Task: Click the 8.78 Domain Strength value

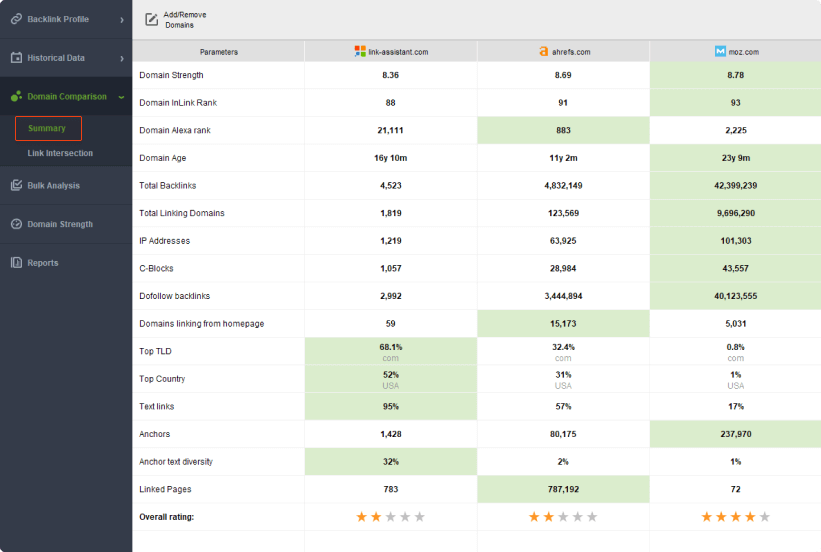Action: [736, 75]
